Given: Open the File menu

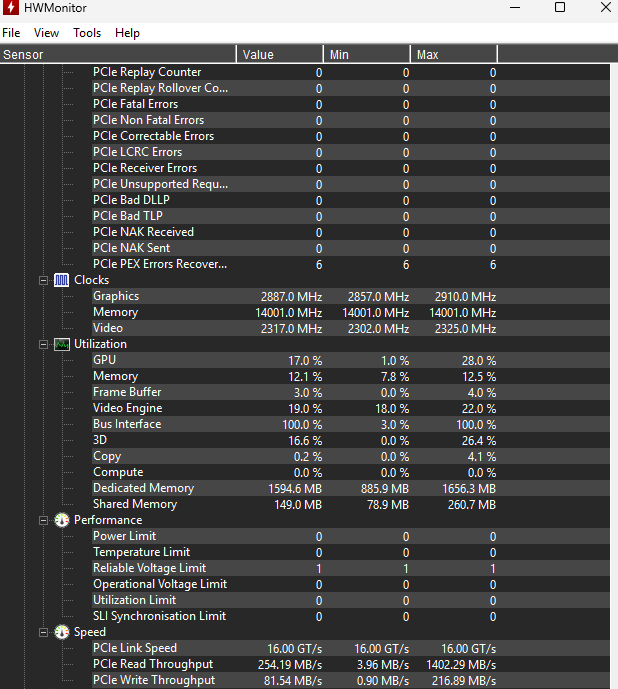Looking at the screenshot, I should pyautogui.click(x=11, y=33).
